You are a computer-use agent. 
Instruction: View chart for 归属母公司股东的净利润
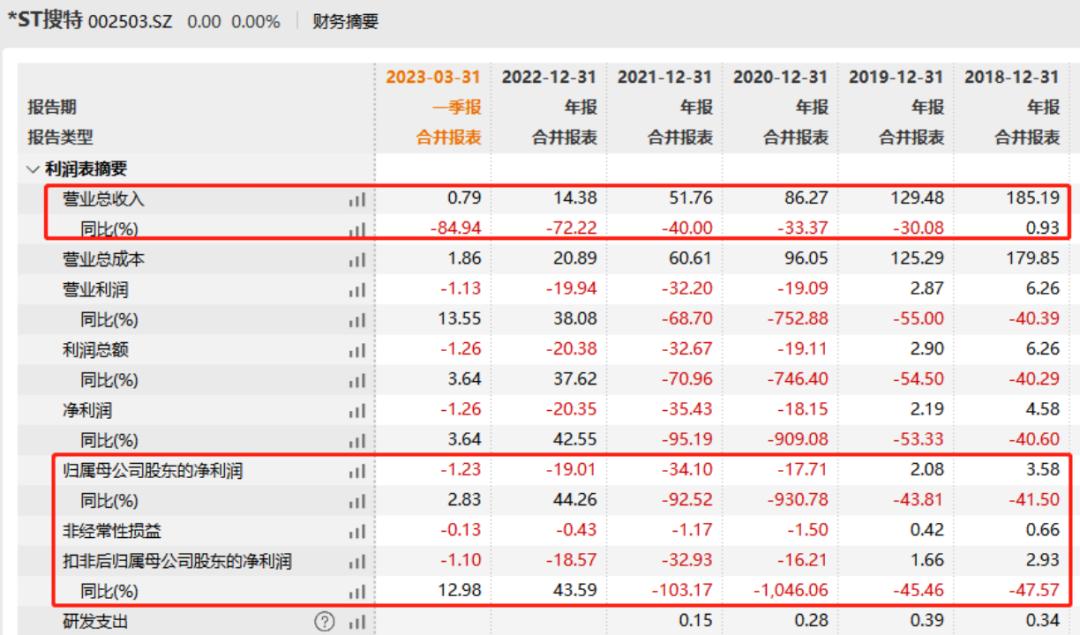tap(355, 470)
